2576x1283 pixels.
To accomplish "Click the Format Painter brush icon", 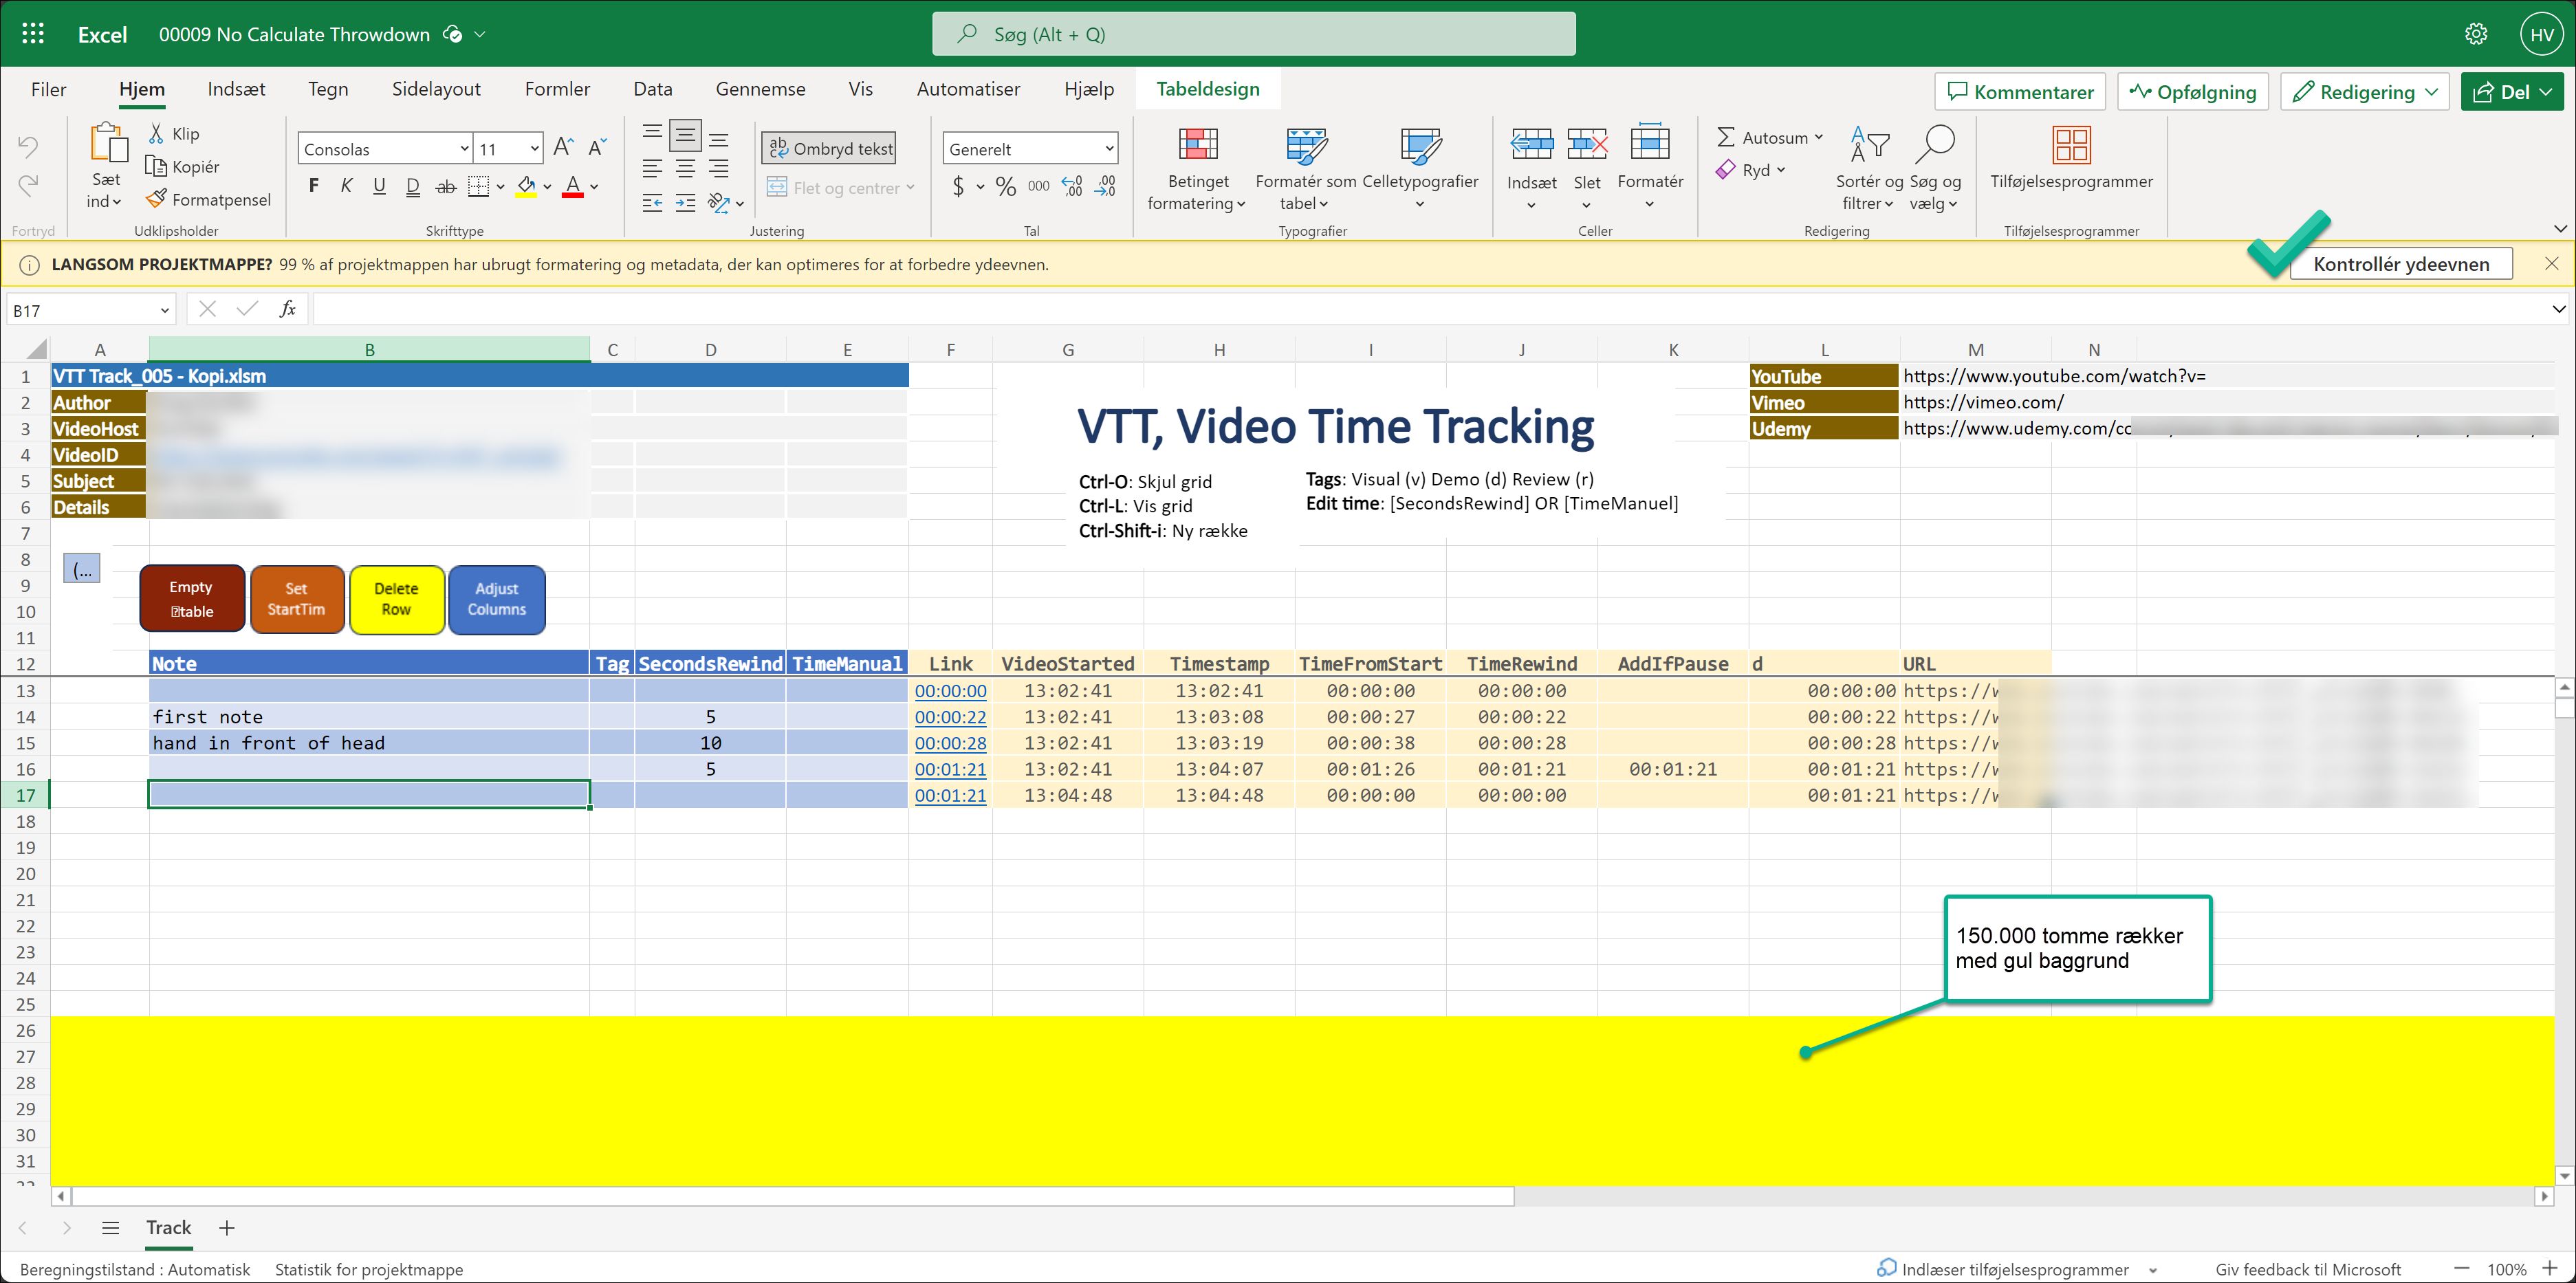I will click(156, 199).
